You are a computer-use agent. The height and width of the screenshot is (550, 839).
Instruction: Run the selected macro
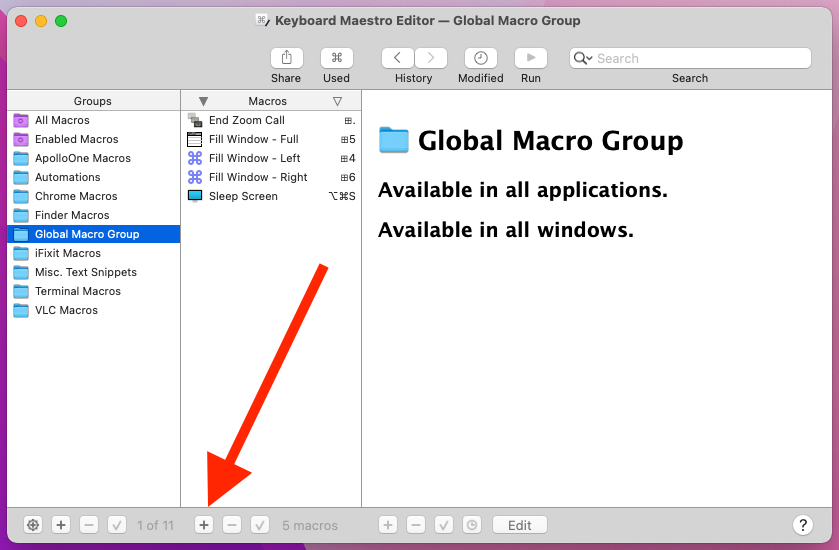pos(530,58)
